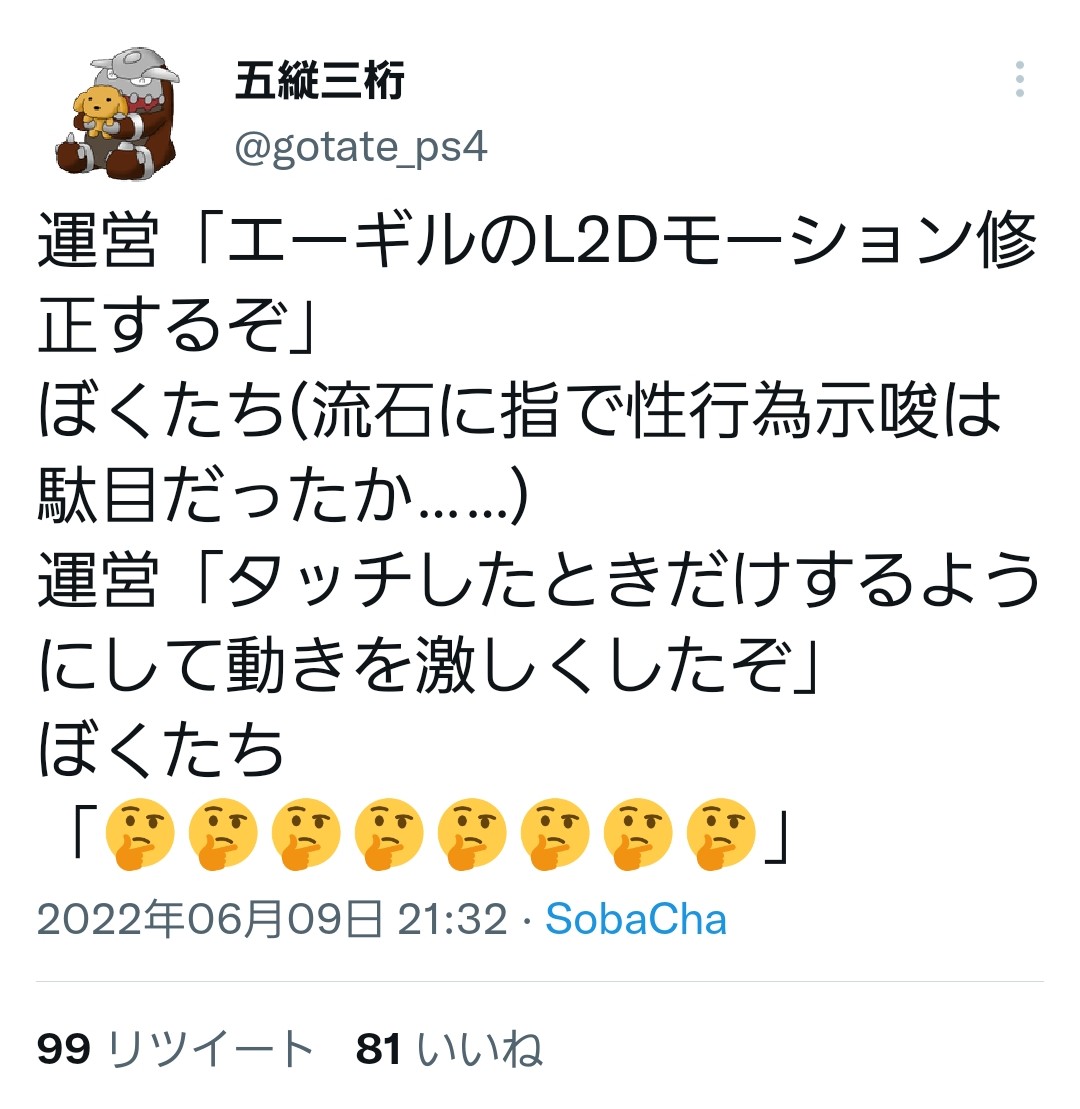Click the @gotate_ps4 handle

tap(361, 147)
